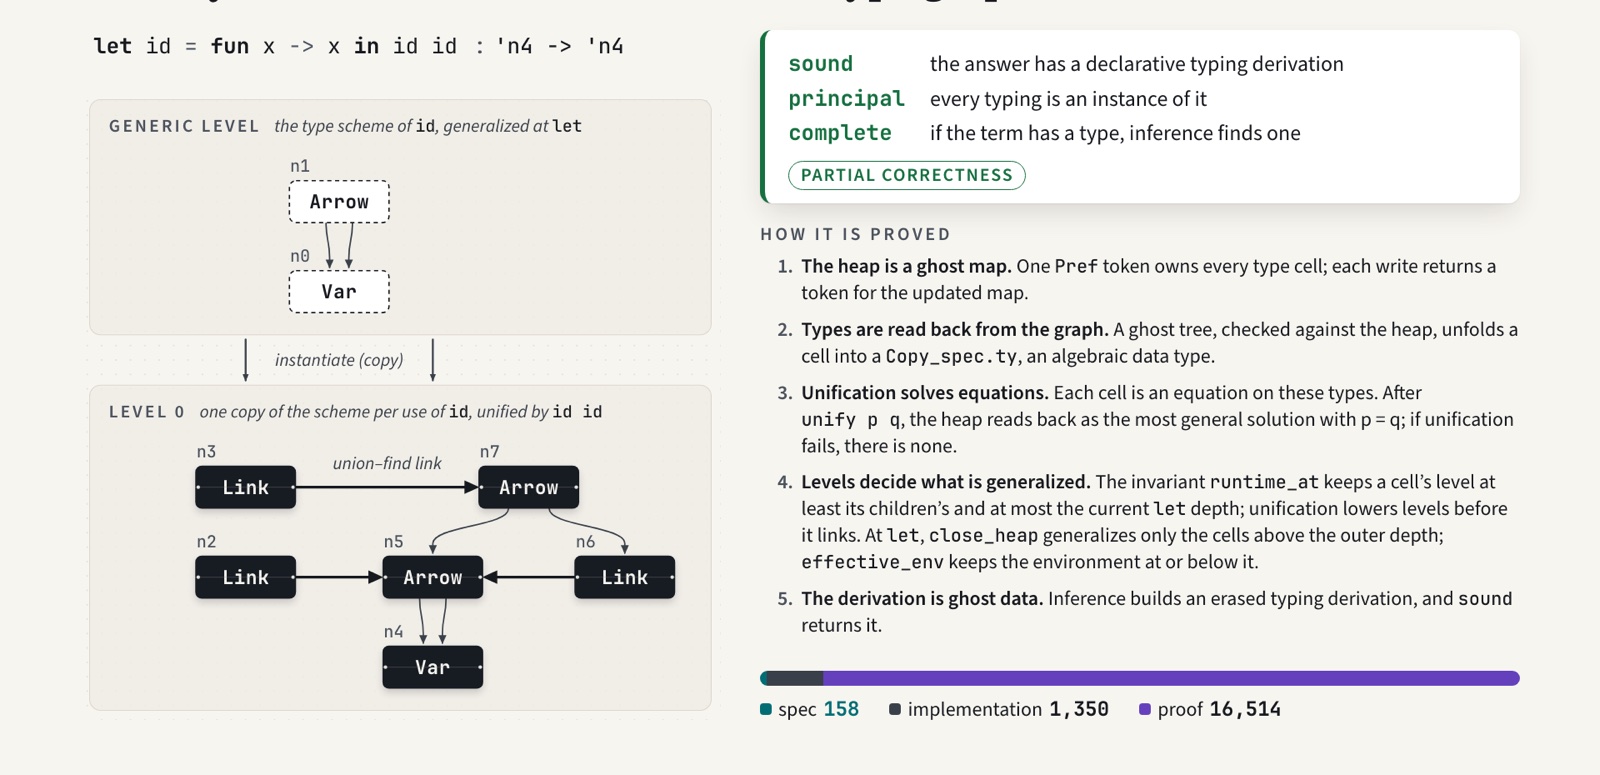The height and width of the screenshot is (775, 1600).
Task: Click the n0 dashed Var node
Action: pos(339,292)
